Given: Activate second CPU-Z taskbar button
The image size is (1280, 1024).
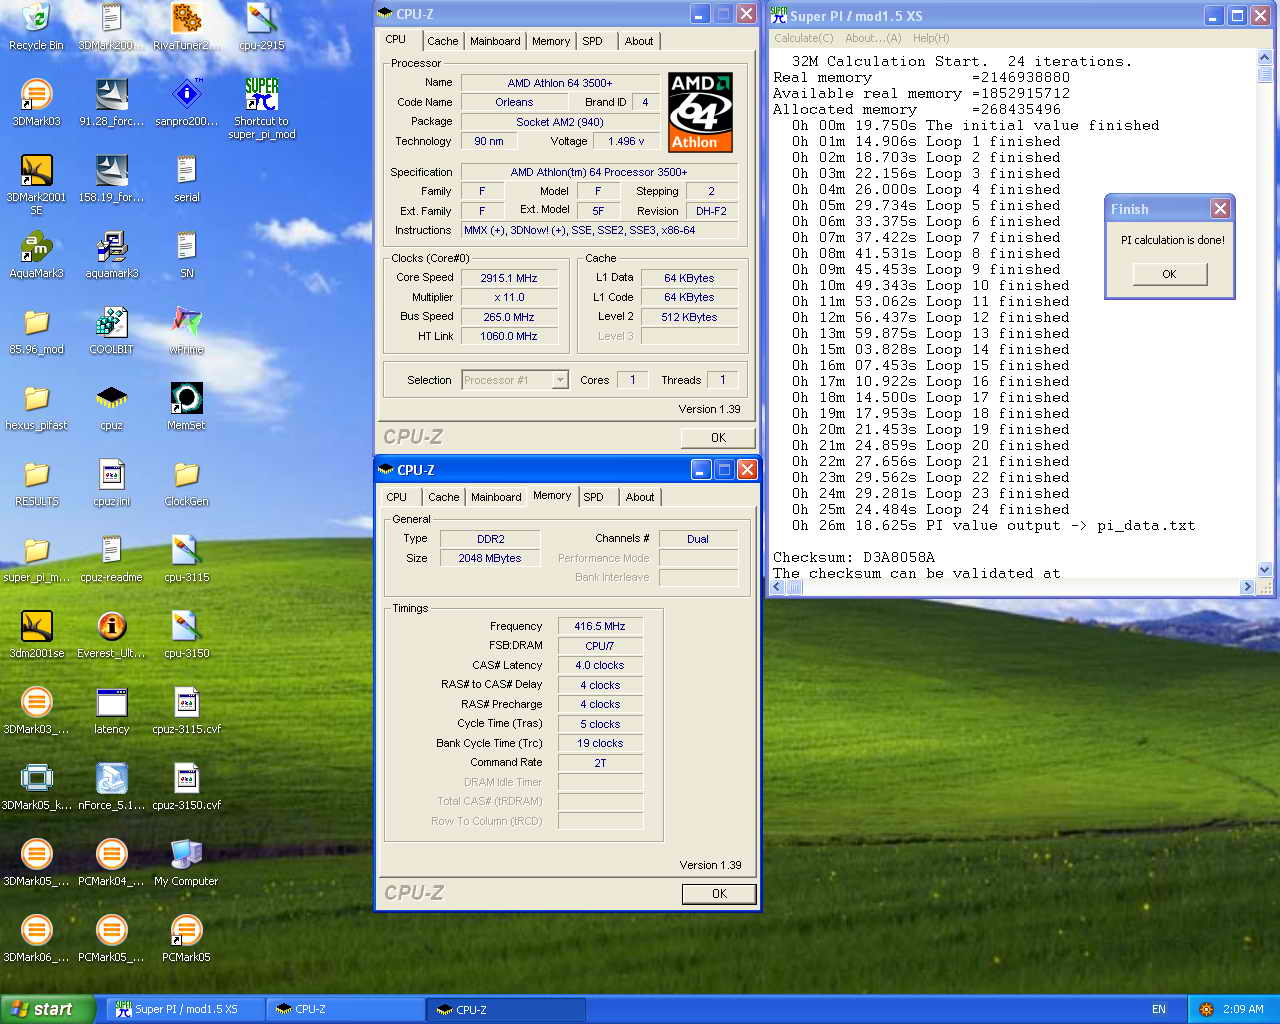Looking at the screenshot, I should point(505,1009).
